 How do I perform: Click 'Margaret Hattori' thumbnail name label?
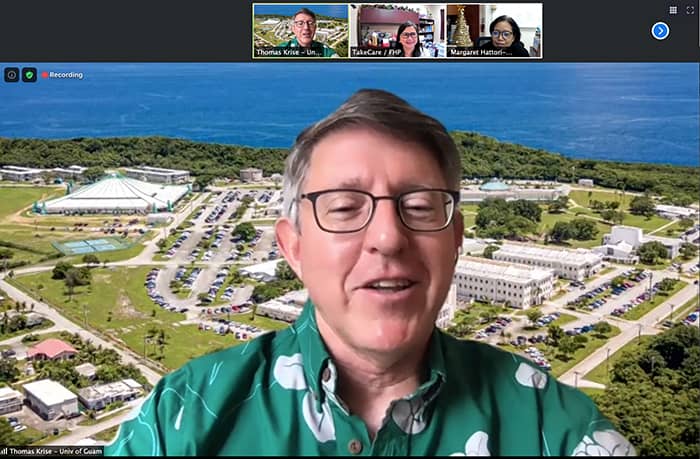pos(481,52)
